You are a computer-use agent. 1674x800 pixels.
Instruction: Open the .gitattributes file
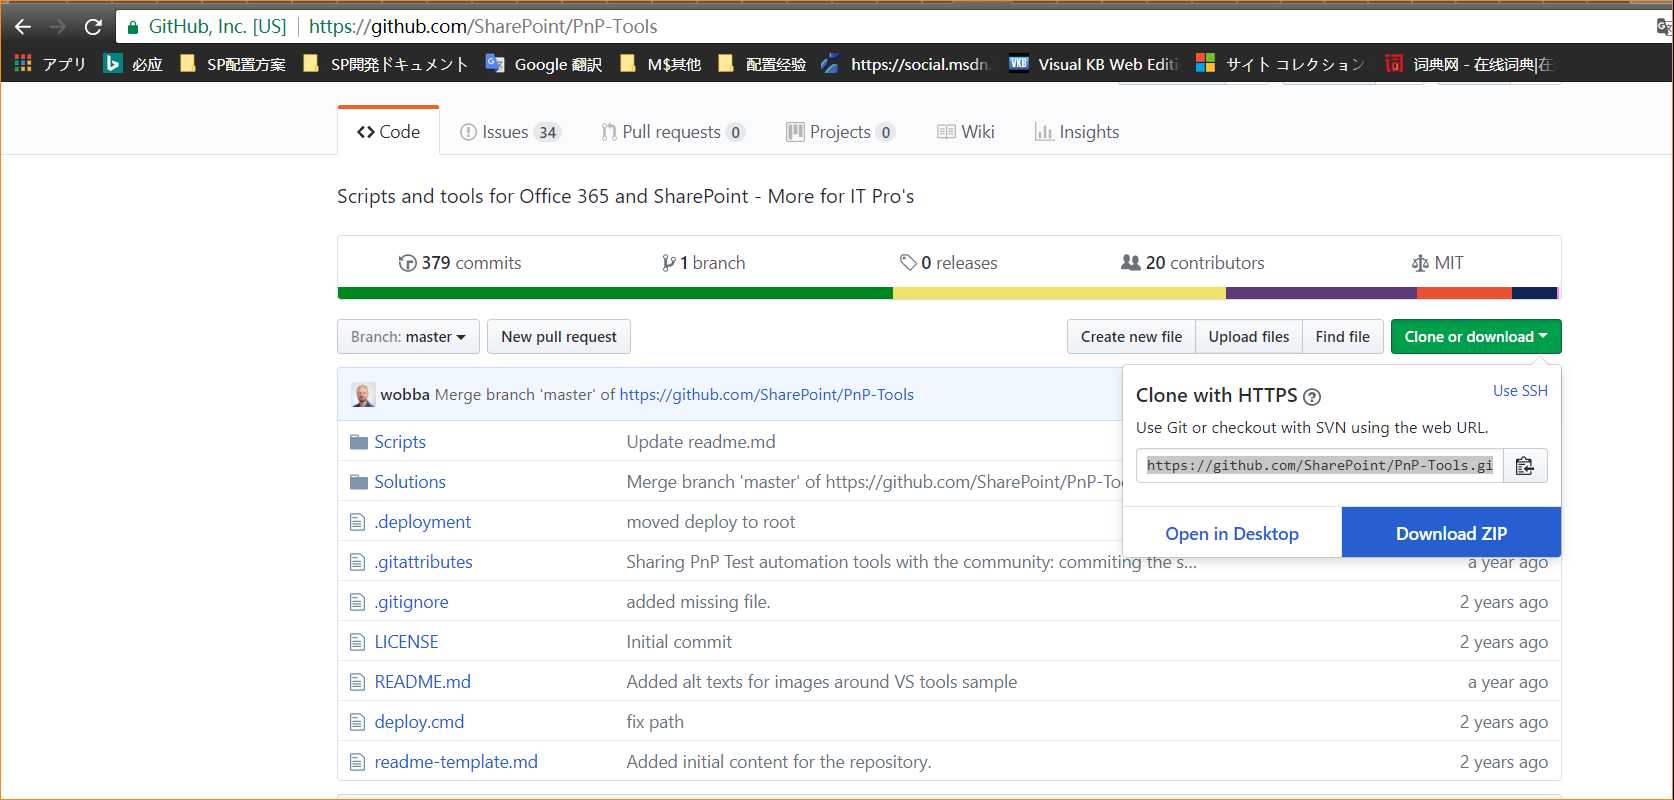[423, 562]
